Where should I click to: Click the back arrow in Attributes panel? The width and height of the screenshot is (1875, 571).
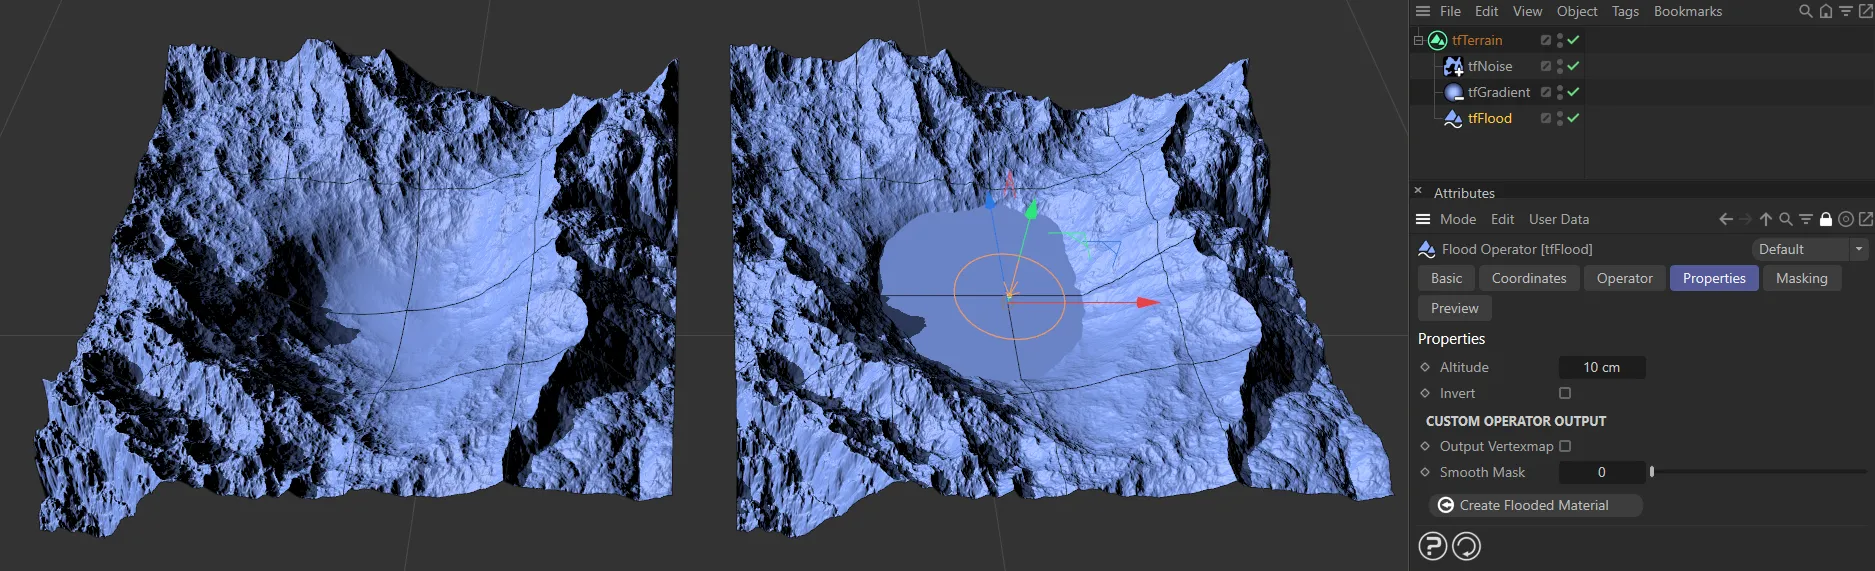click(1726, 220)
